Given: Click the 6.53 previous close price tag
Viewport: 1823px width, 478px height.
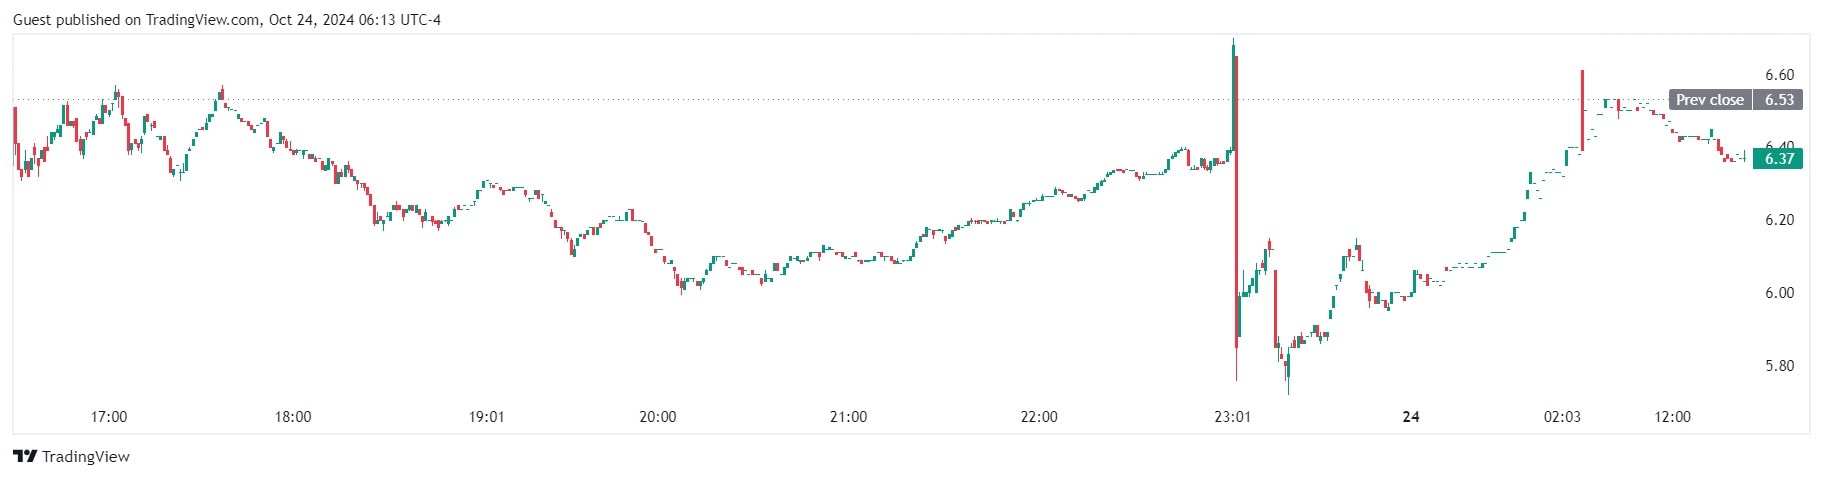Looking at the screenshot, I should coord(1778,100).
